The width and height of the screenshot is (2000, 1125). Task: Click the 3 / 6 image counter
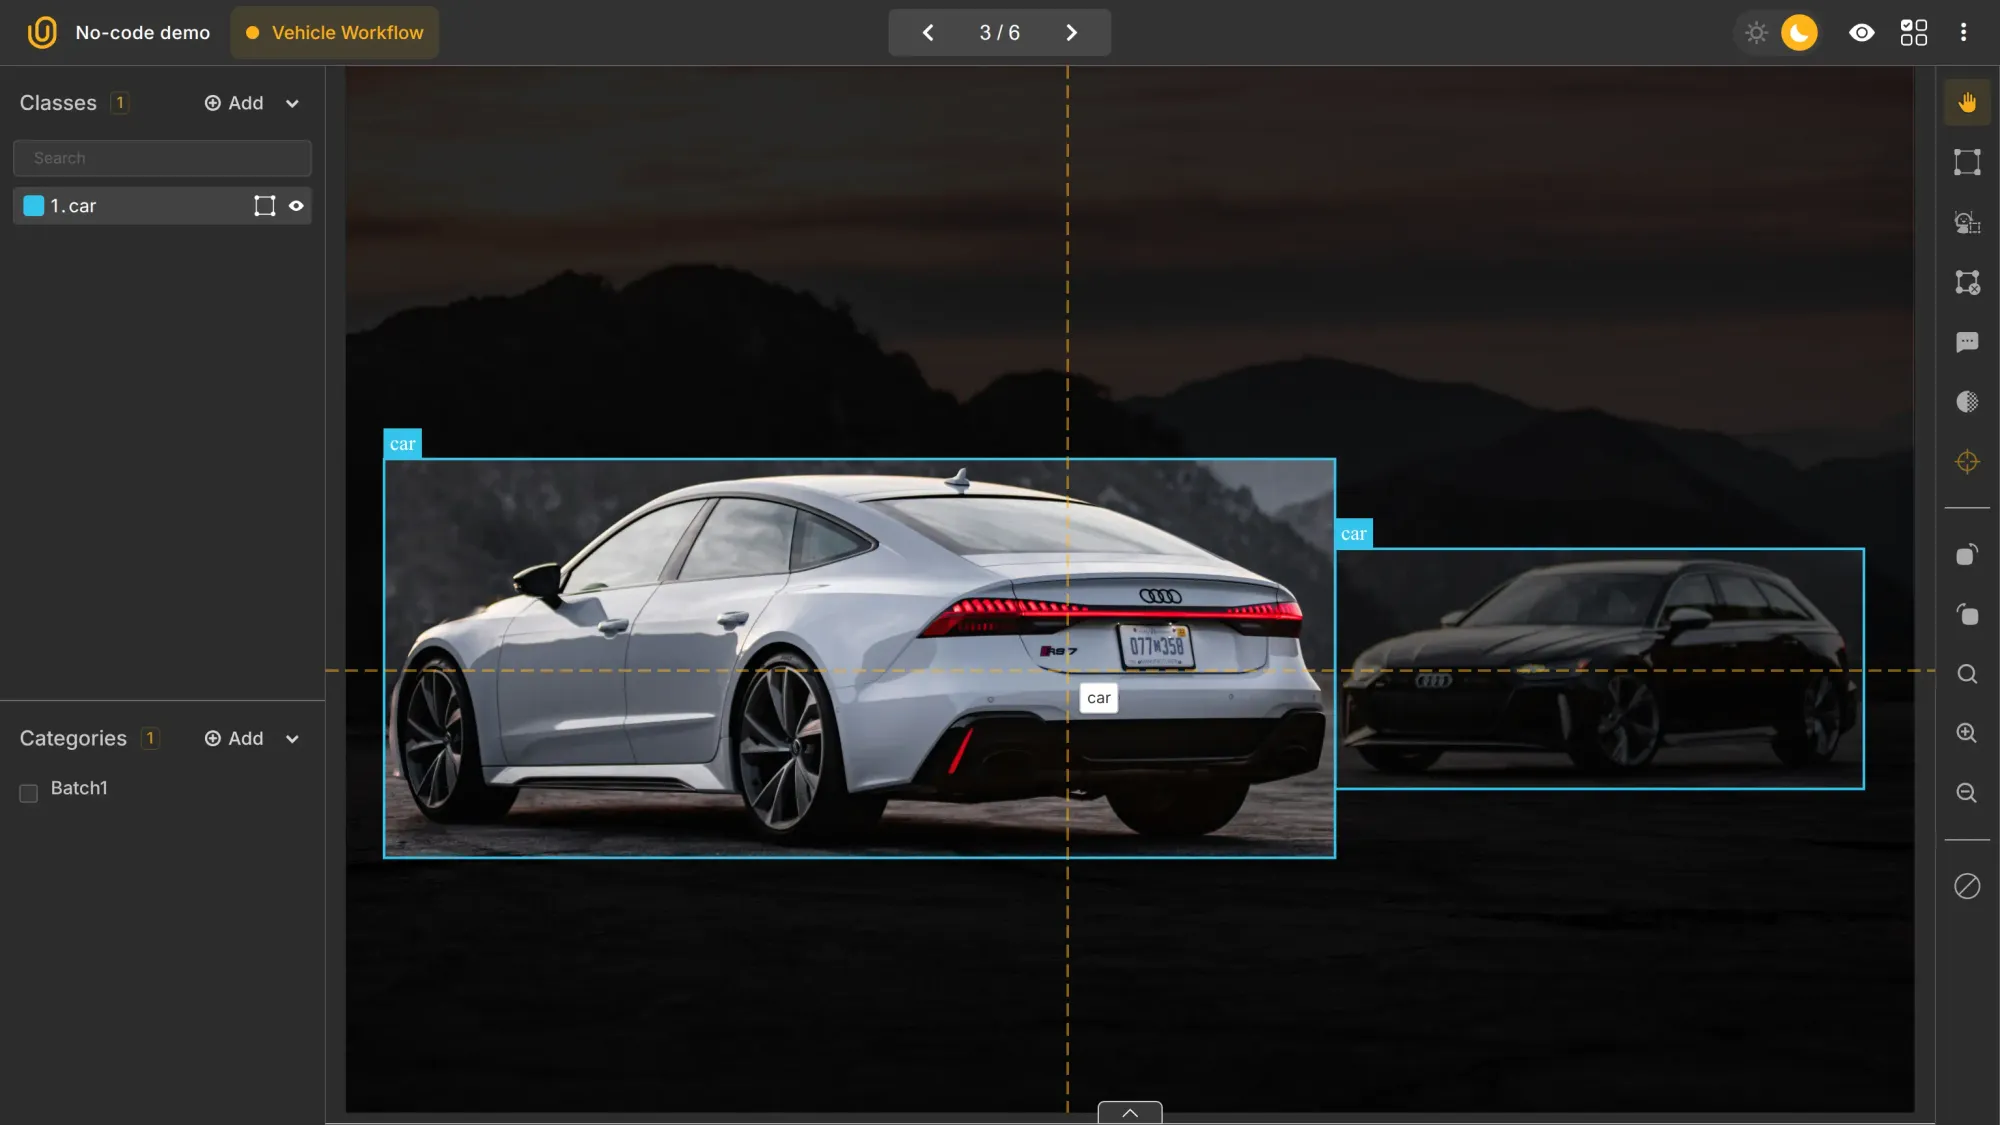[999, 33]
